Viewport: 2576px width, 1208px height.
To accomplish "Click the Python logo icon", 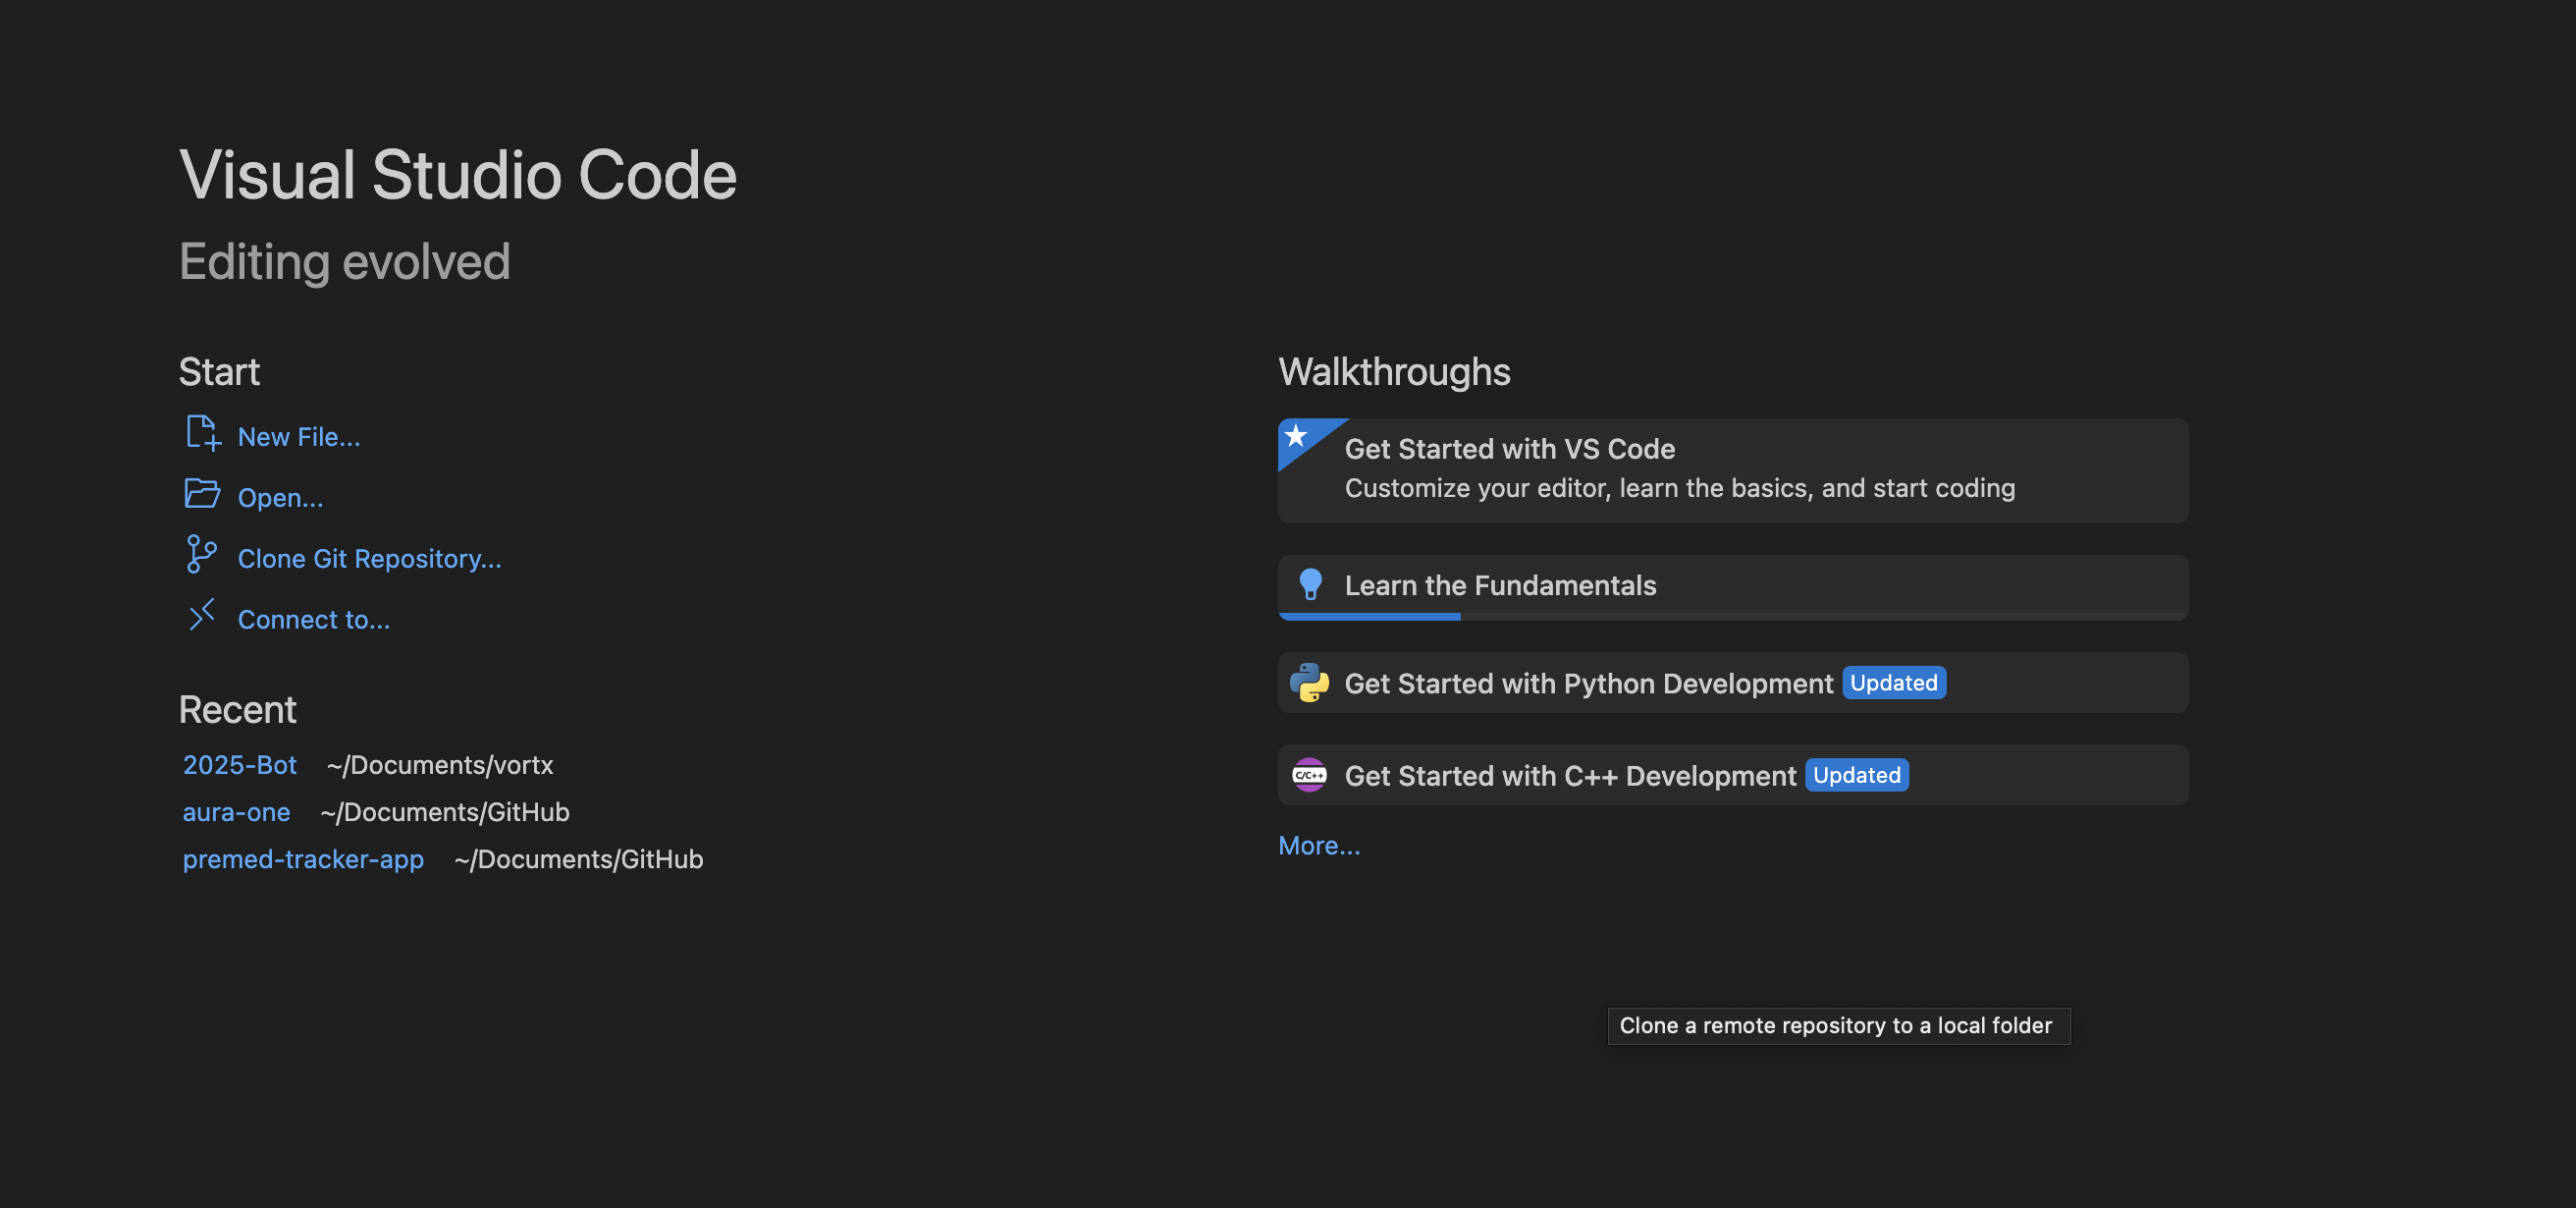I will [1309, 683].
